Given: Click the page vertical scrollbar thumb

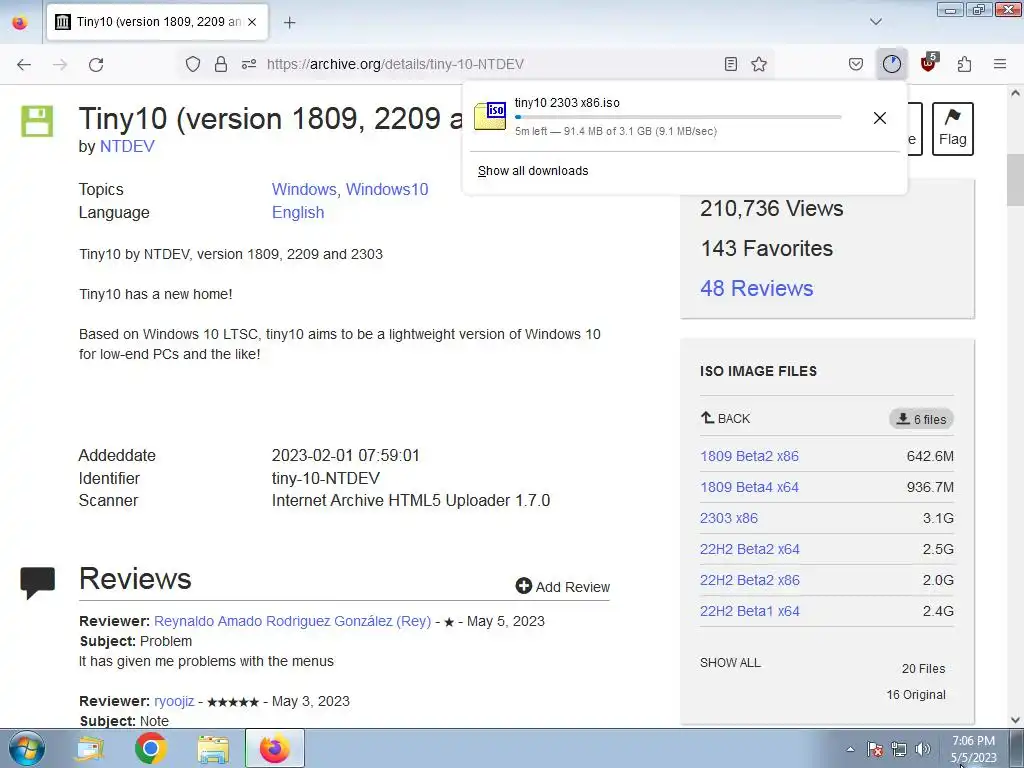Looking at the screenshot, I should [x=1015, y=180].
